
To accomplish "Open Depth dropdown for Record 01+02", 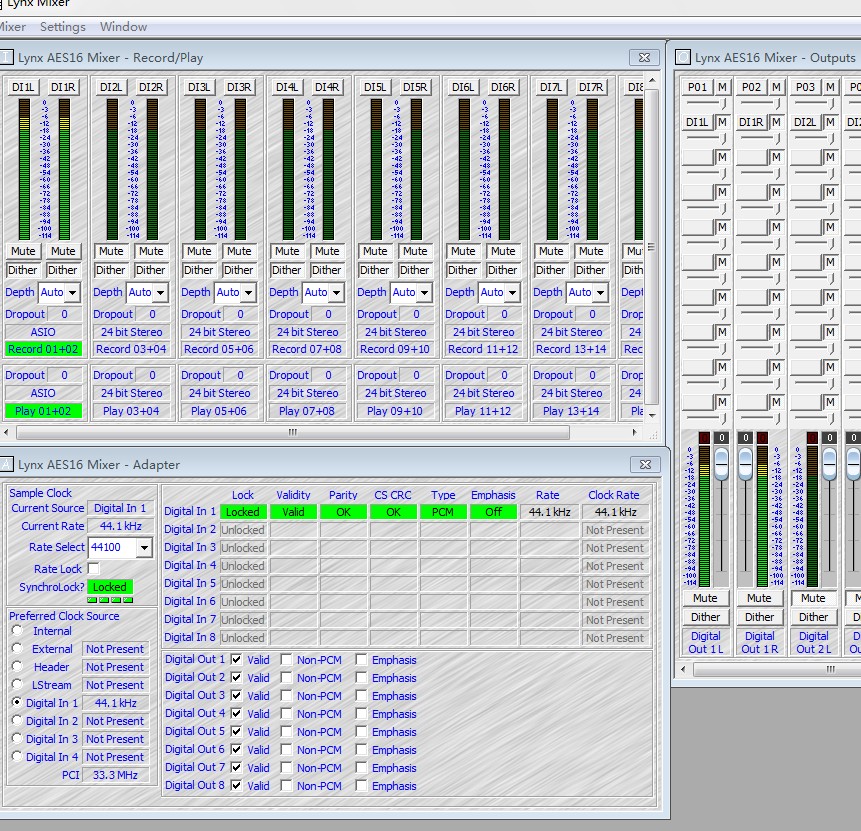I will [72, 293].
